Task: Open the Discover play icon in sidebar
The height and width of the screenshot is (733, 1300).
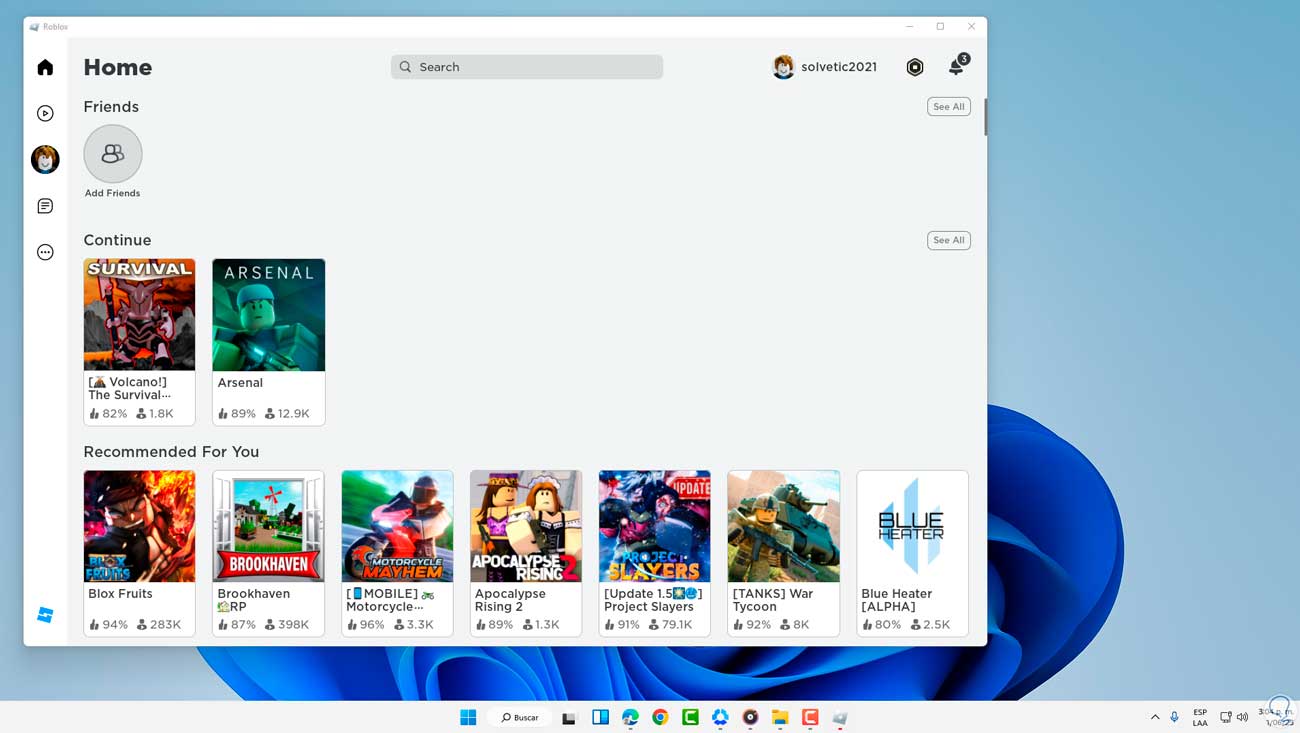Action: (x=45, y=113)
